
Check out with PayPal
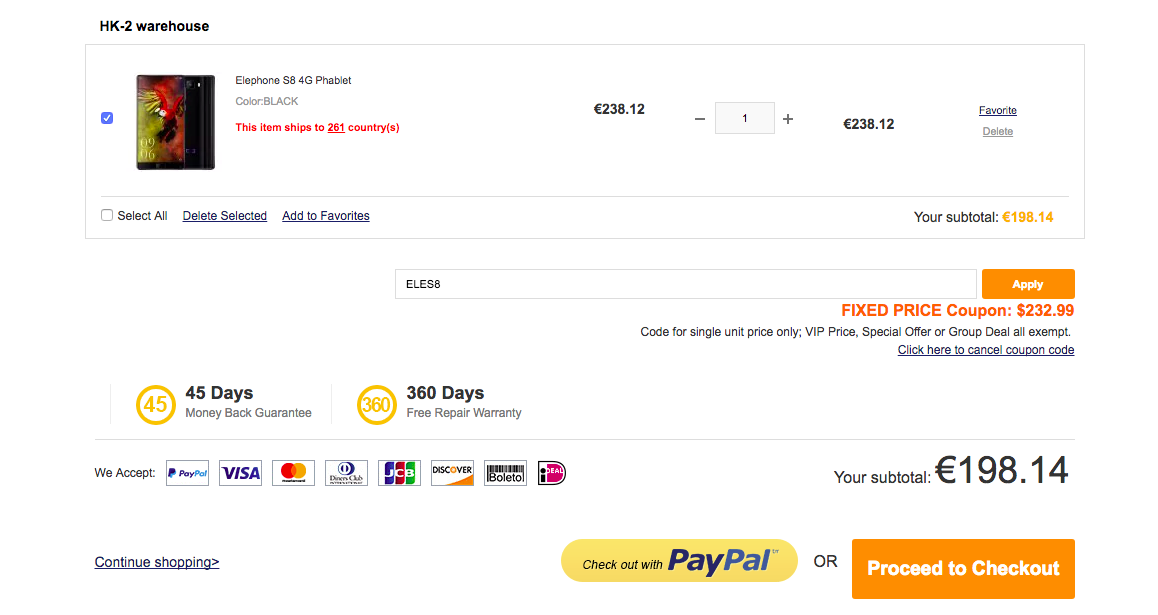[679, 561]
